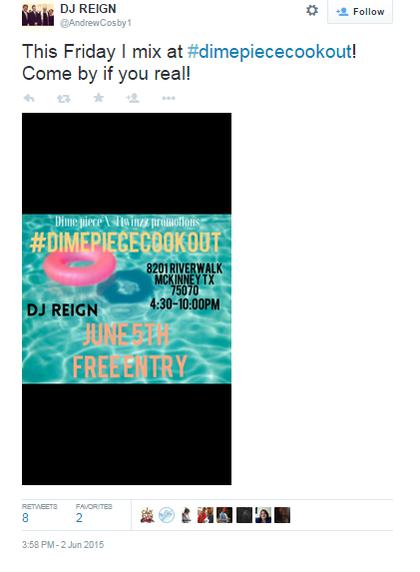Image resolution: width=420 pixels, height=572 pixels.
Task: Click the last avatar in the row
Action: click(282, 515)
